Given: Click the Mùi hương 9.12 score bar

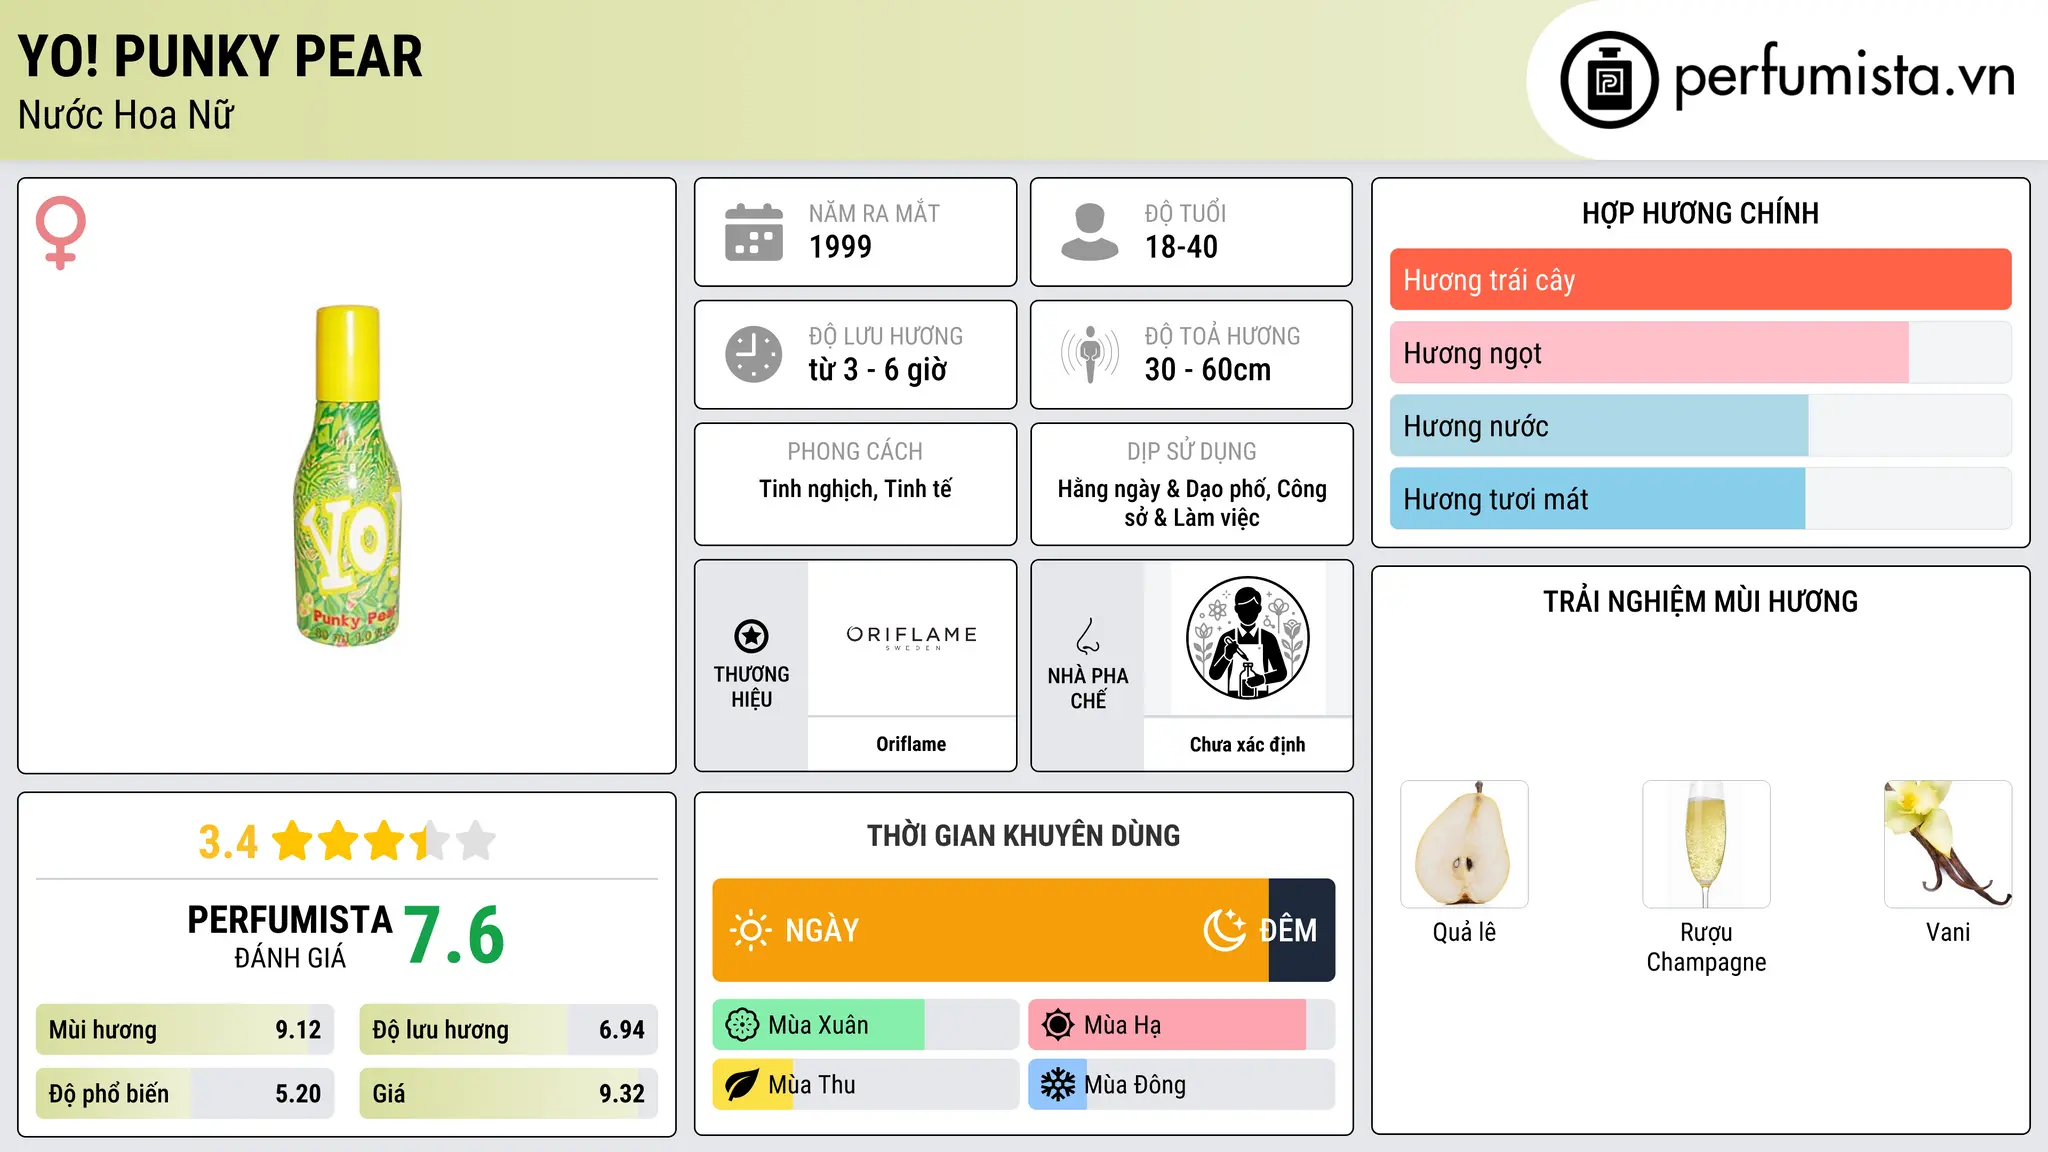Looking at the screenshot, I should [x=185, y=1030].
